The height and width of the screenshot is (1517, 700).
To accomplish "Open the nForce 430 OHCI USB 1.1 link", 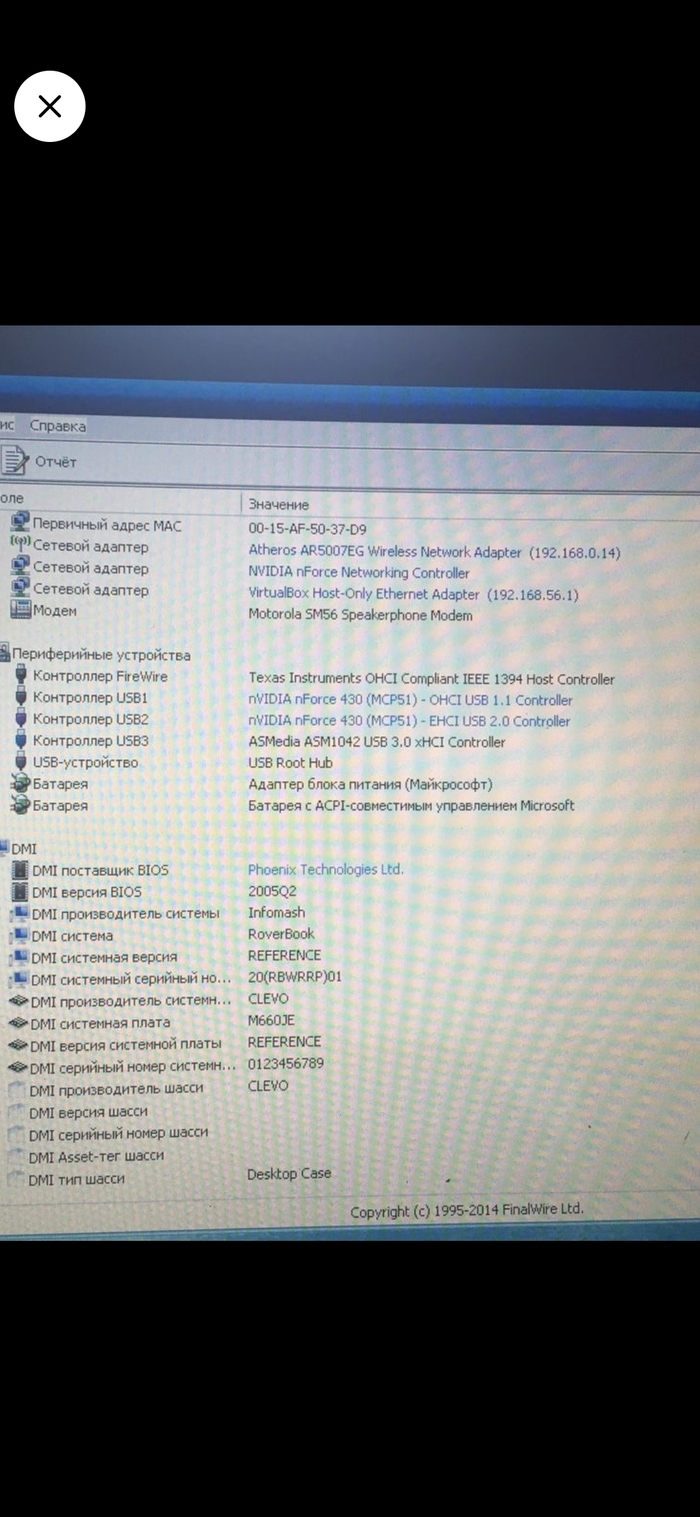I will point(410,700).
